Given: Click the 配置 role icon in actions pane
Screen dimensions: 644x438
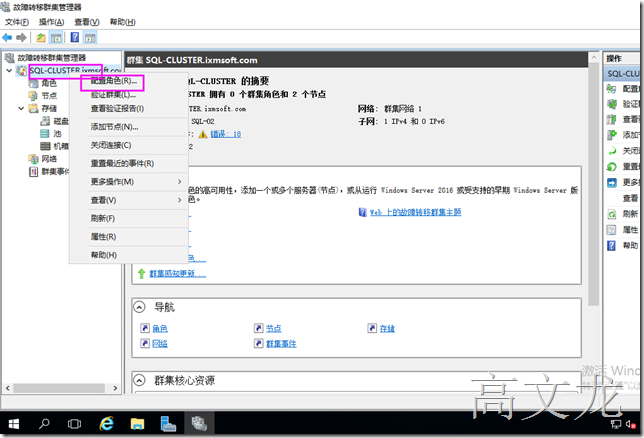Looking at the screenshot, I should click(612, 88).
